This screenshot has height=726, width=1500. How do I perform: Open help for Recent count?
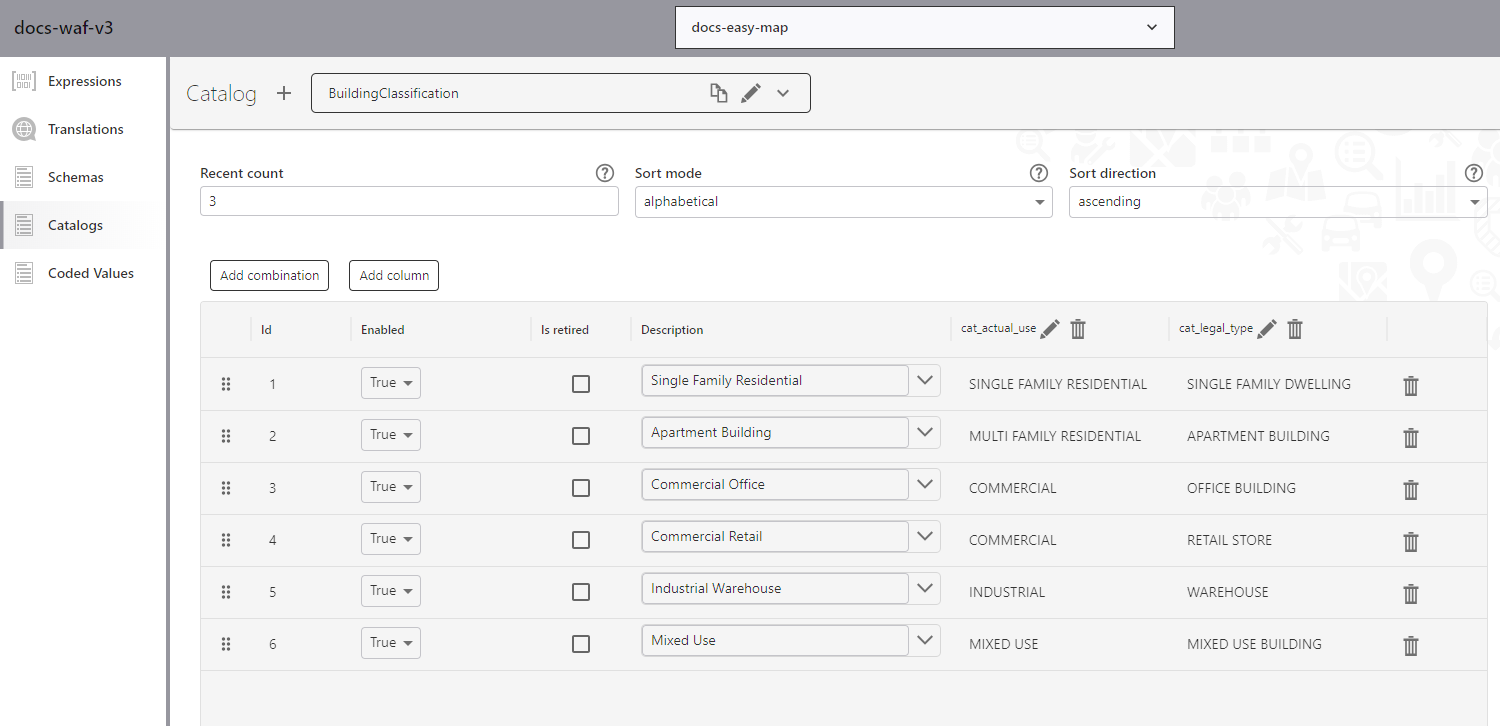[605, 173]
